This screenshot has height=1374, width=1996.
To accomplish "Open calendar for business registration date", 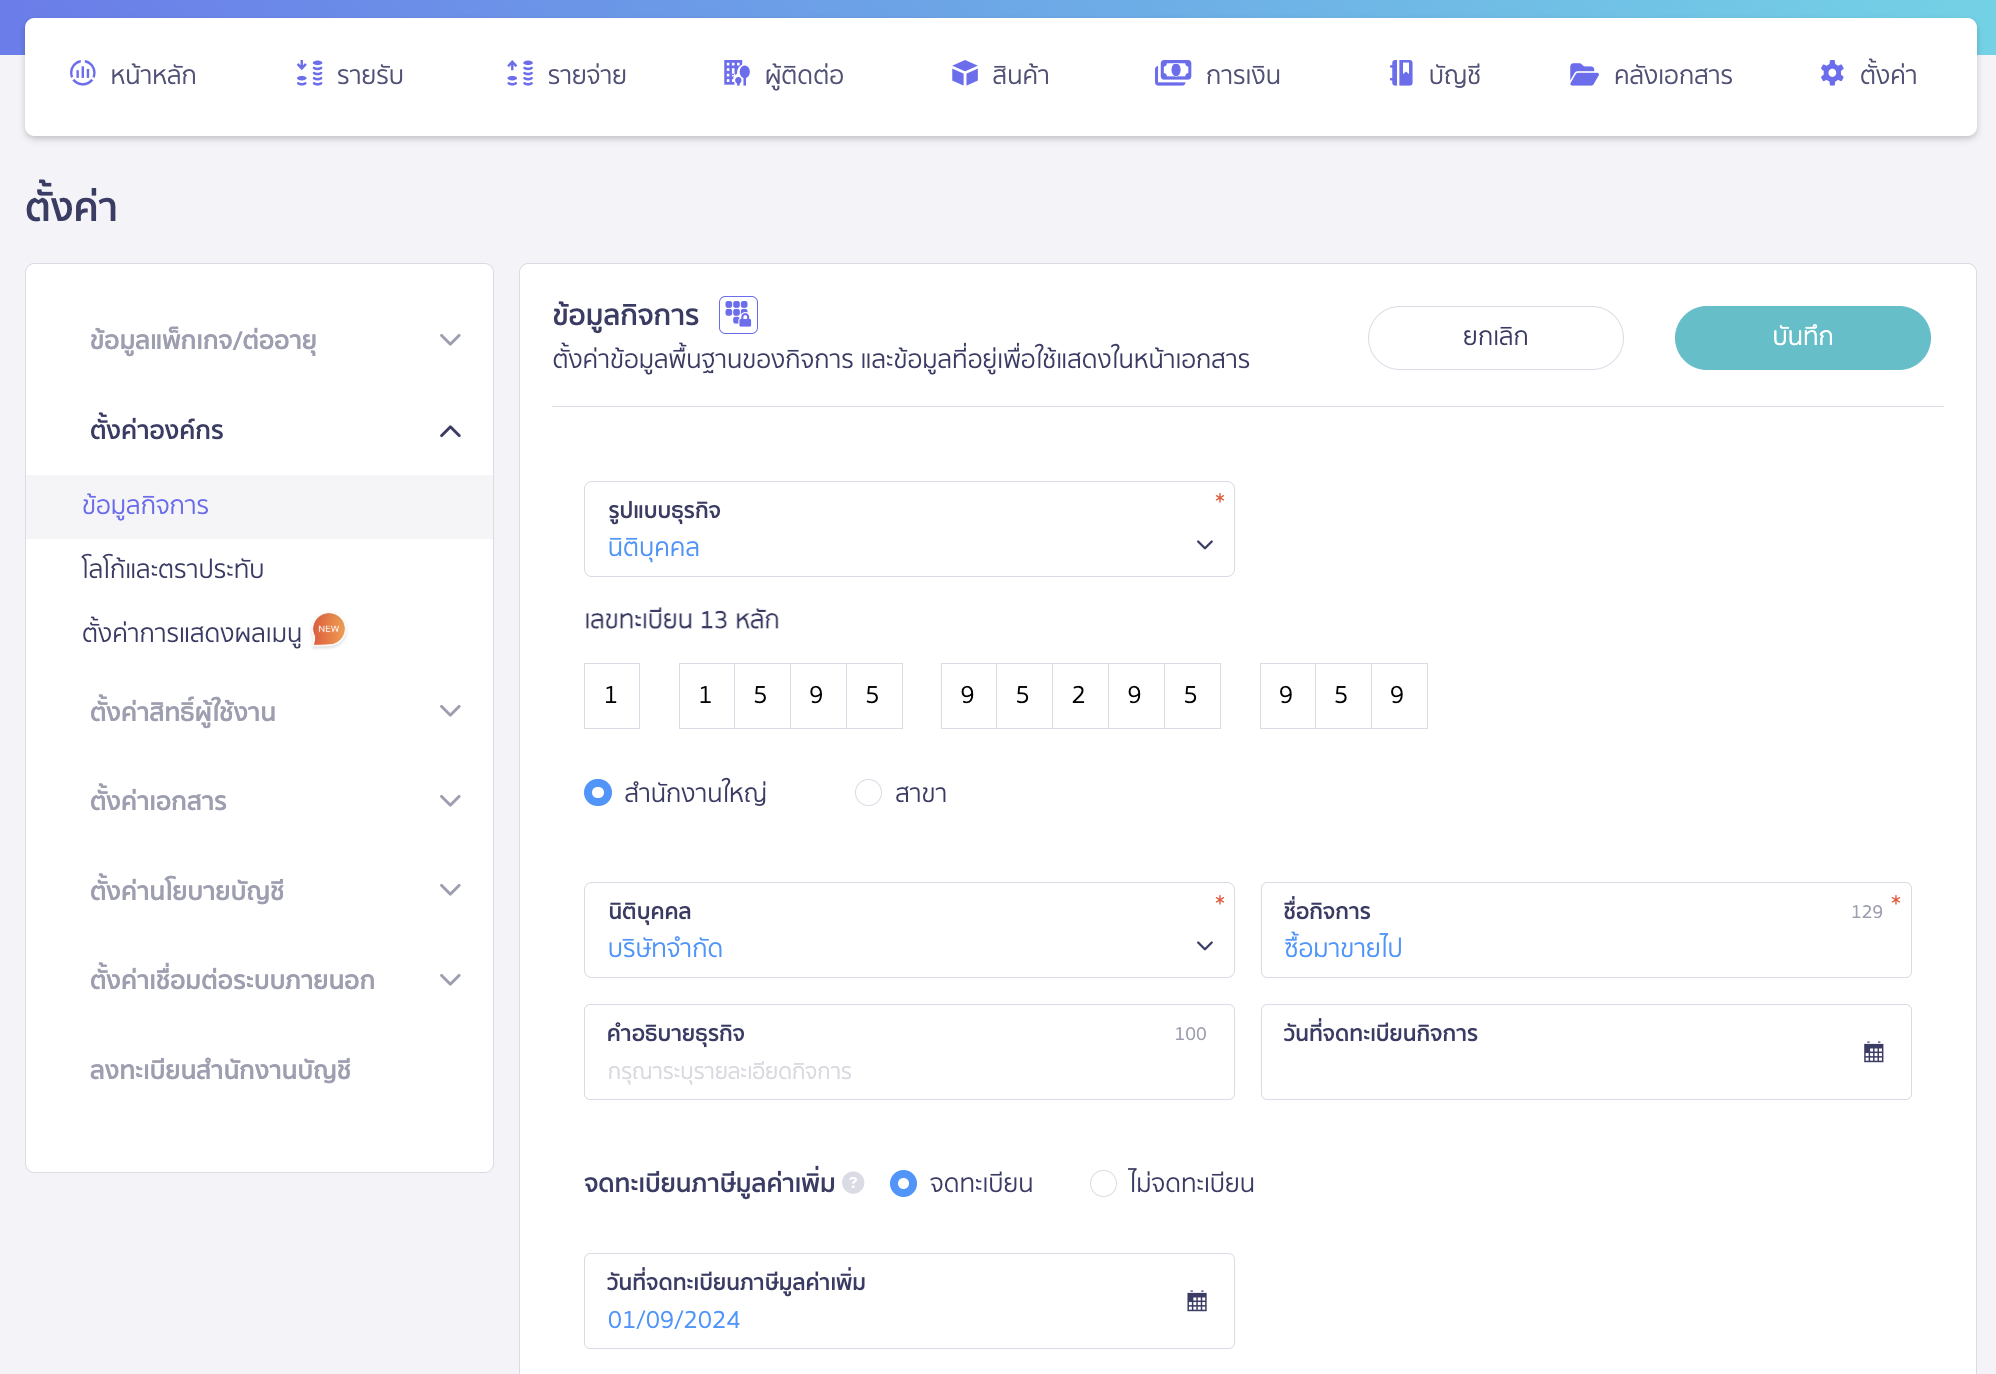I will pos(1873,1052).
